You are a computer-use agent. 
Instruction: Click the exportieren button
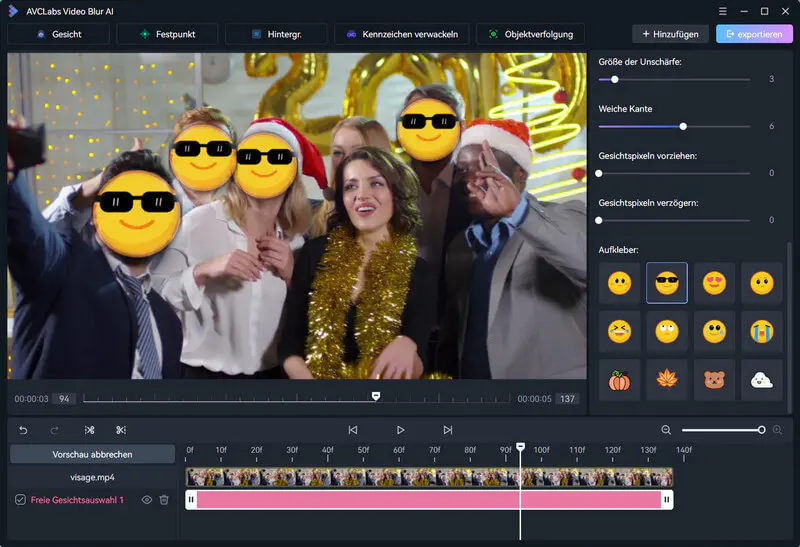pyautogui.click(x=754, y=34)
